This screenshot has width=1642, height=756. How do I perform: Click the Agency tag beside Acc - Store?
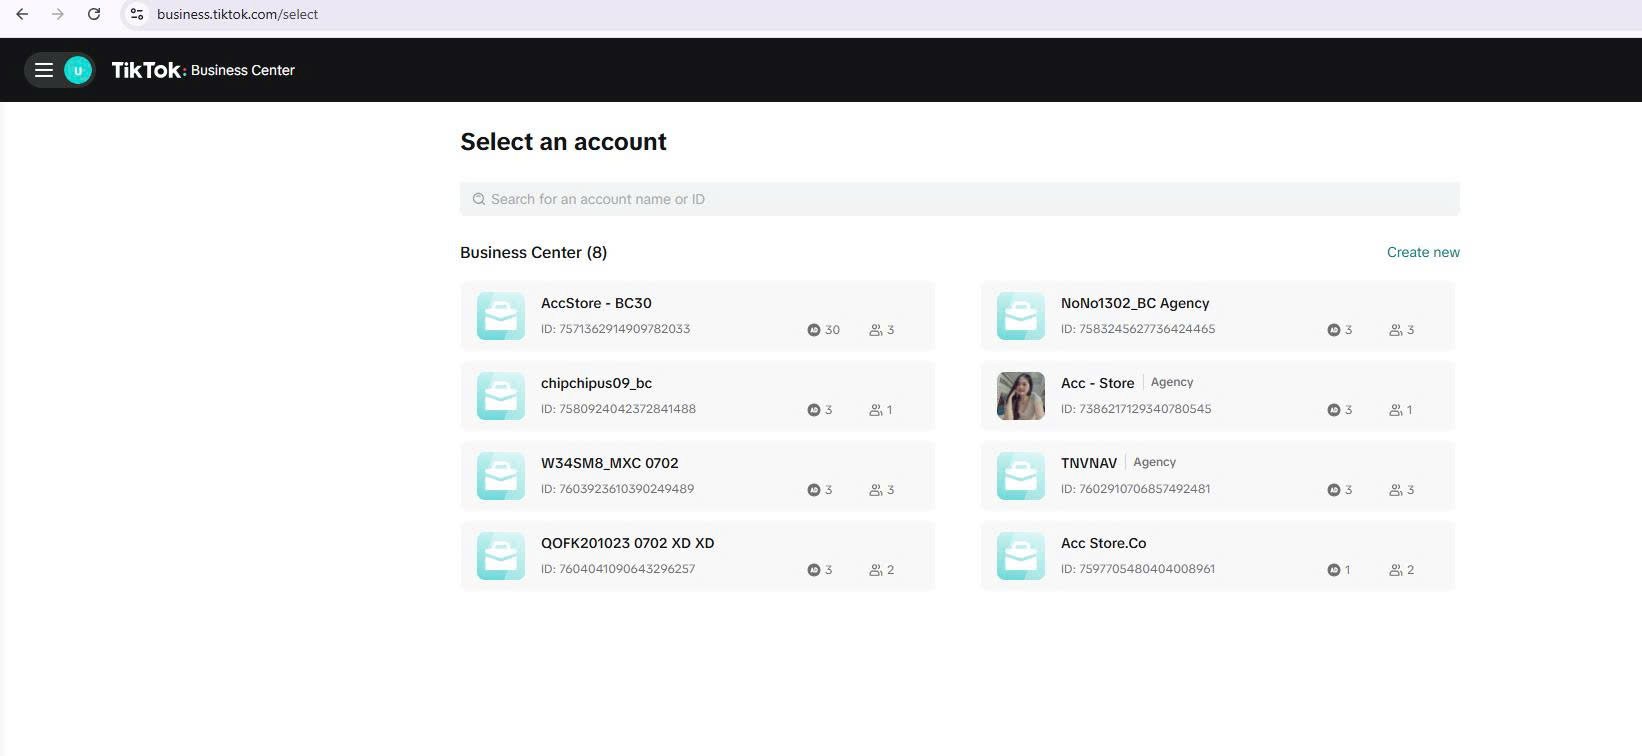[1172, 382]
